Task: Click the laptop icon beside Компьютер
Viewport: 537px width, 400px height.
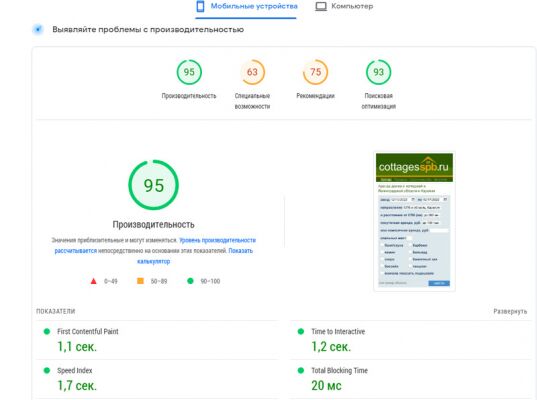Action: click(x=321, y=7)
